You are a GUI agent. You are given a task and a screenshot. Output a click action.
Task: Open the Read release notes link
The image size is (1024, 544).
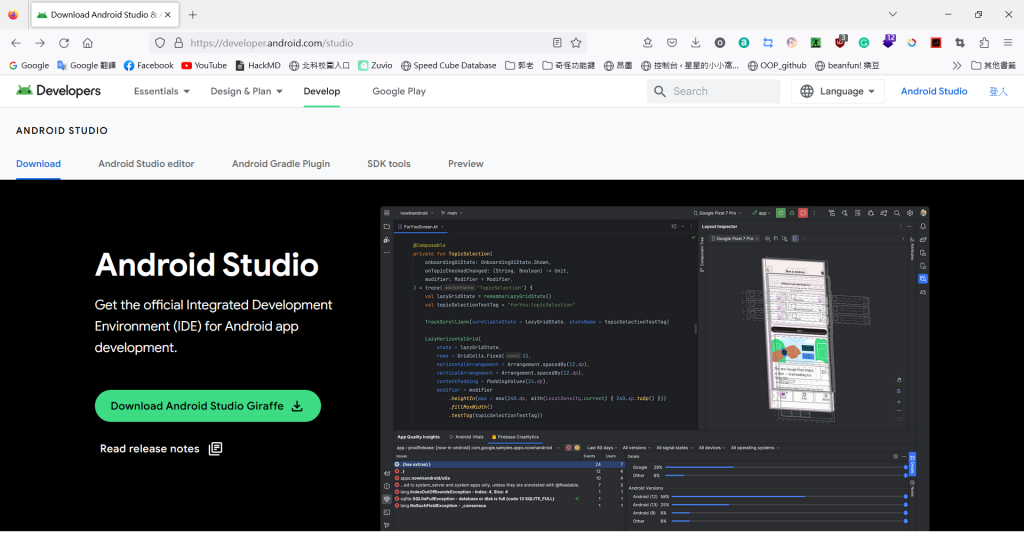click(x=161, y=449)
